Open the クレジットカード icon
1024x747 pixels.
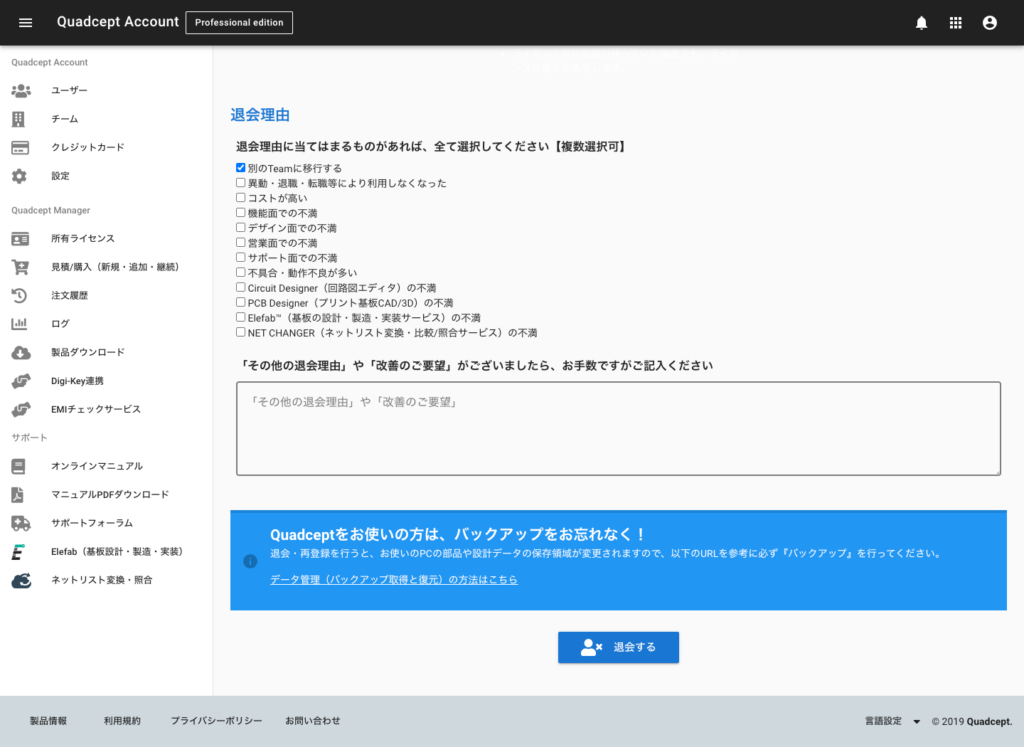pos(22,147)
